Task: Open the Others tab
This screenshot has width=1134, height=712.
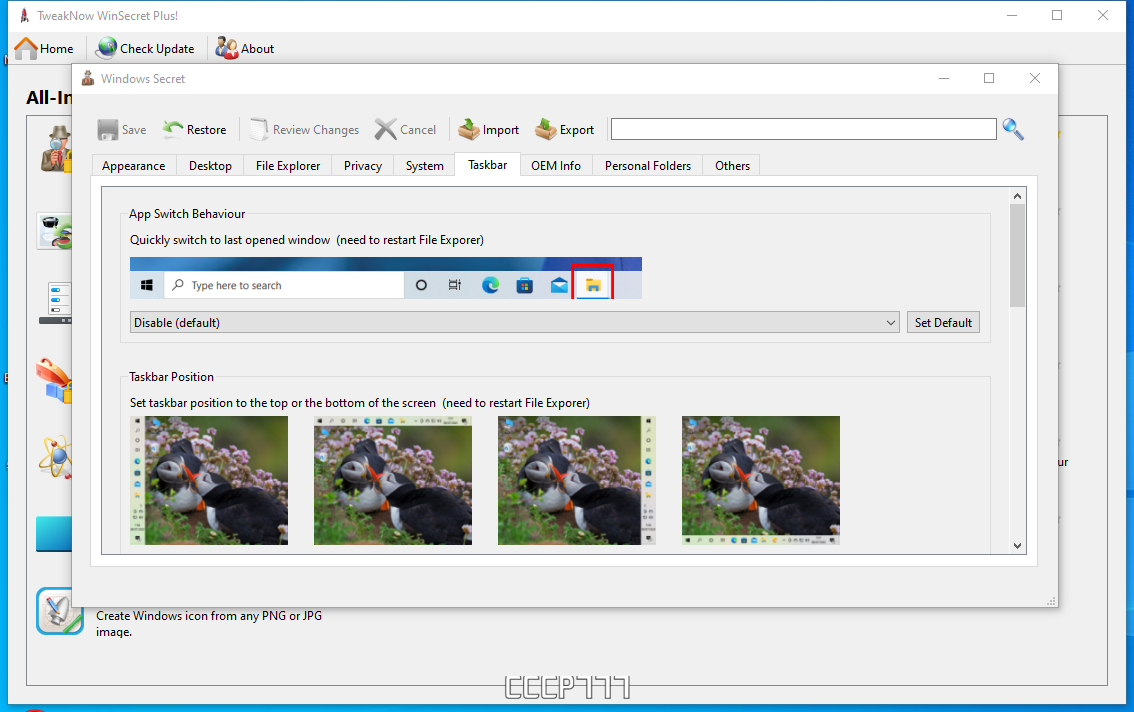Action: 732,166
